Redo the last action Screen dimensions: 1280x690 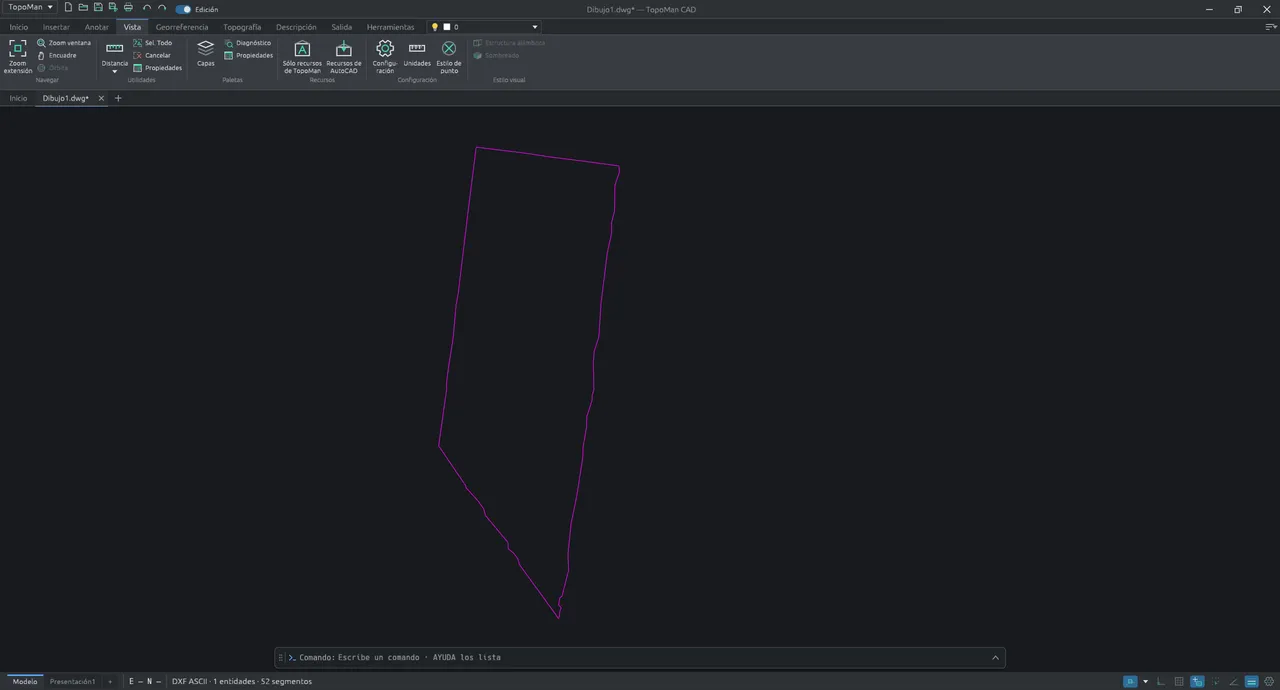click(162, 8)
